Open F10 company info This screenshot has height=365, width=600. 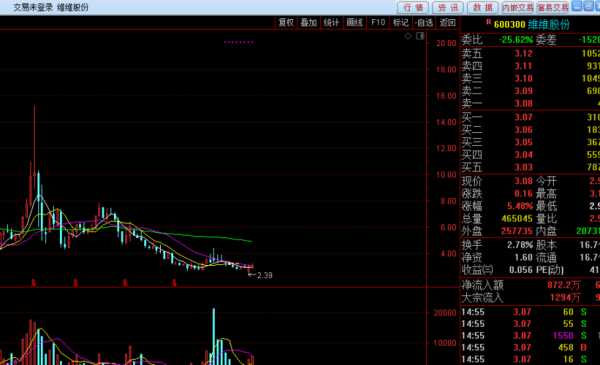[x=378, y=23]
